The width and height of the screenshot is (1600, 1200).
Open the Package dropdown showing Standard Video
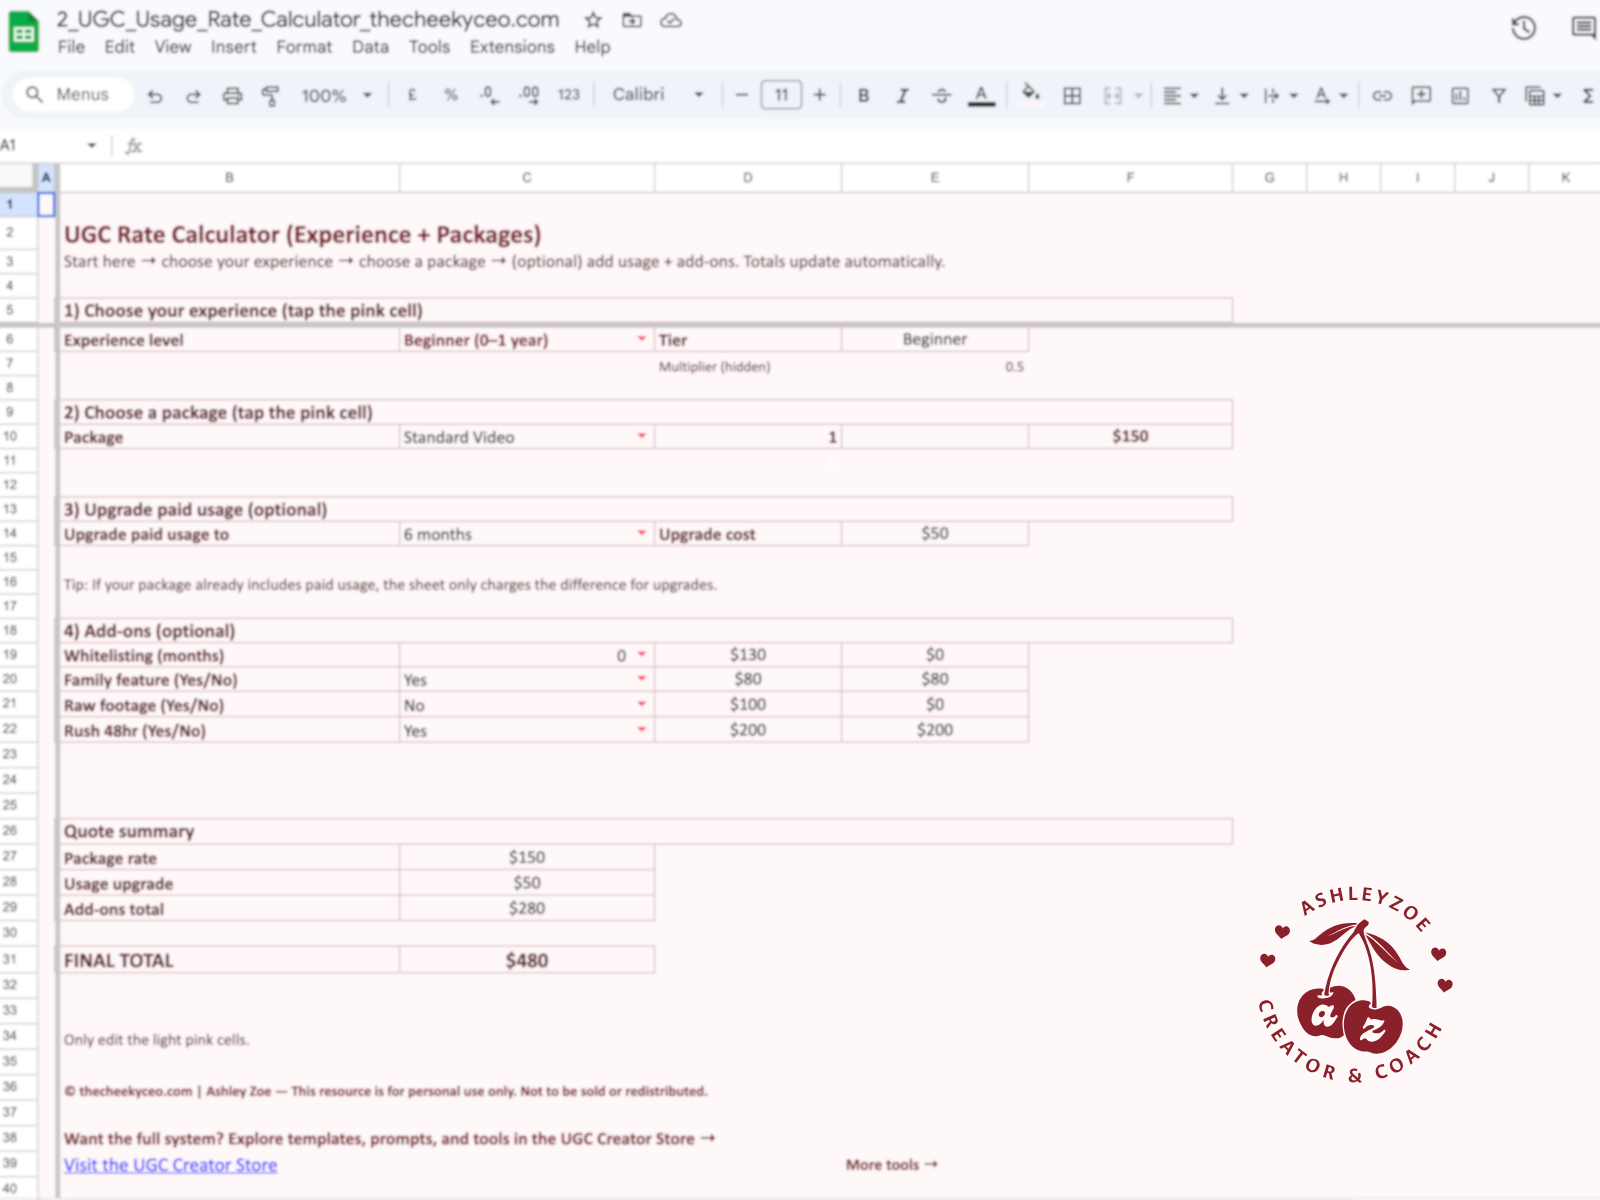click(641, 437)
